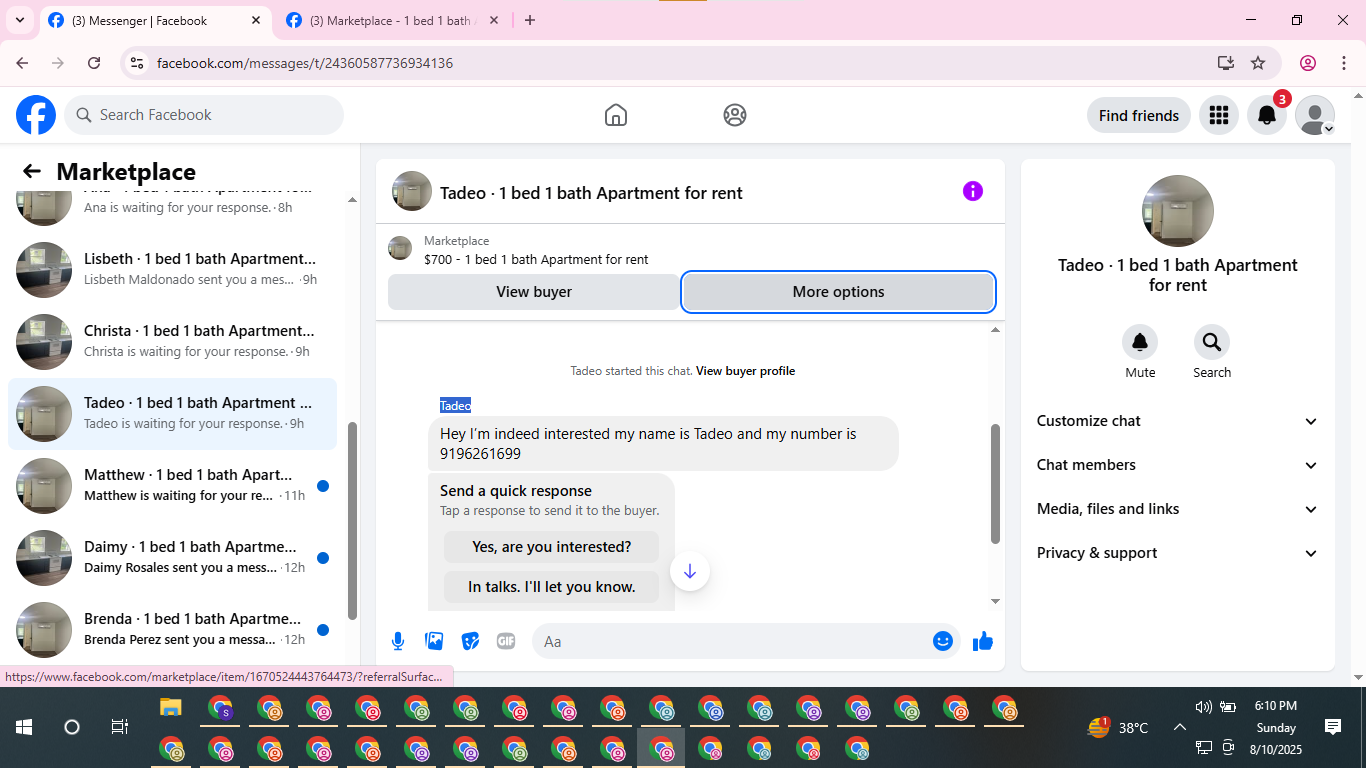Image resolution: width=1366 pixels, height=768 pixels.
Task: Open Chrome three-dot menu
Action: pos(1344,63)
